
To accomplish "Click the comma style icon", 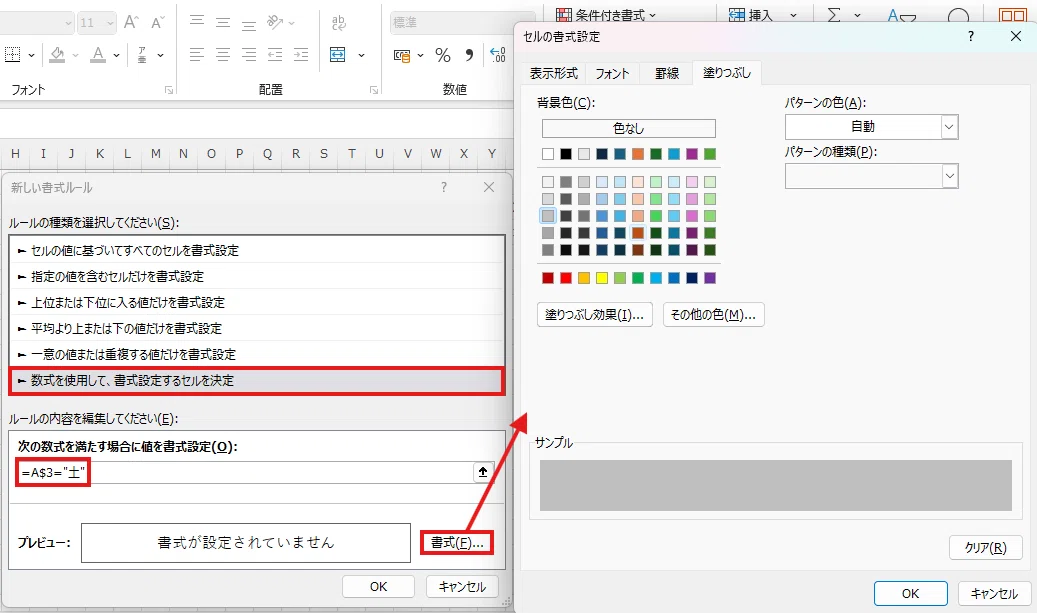I will point(469,55).
